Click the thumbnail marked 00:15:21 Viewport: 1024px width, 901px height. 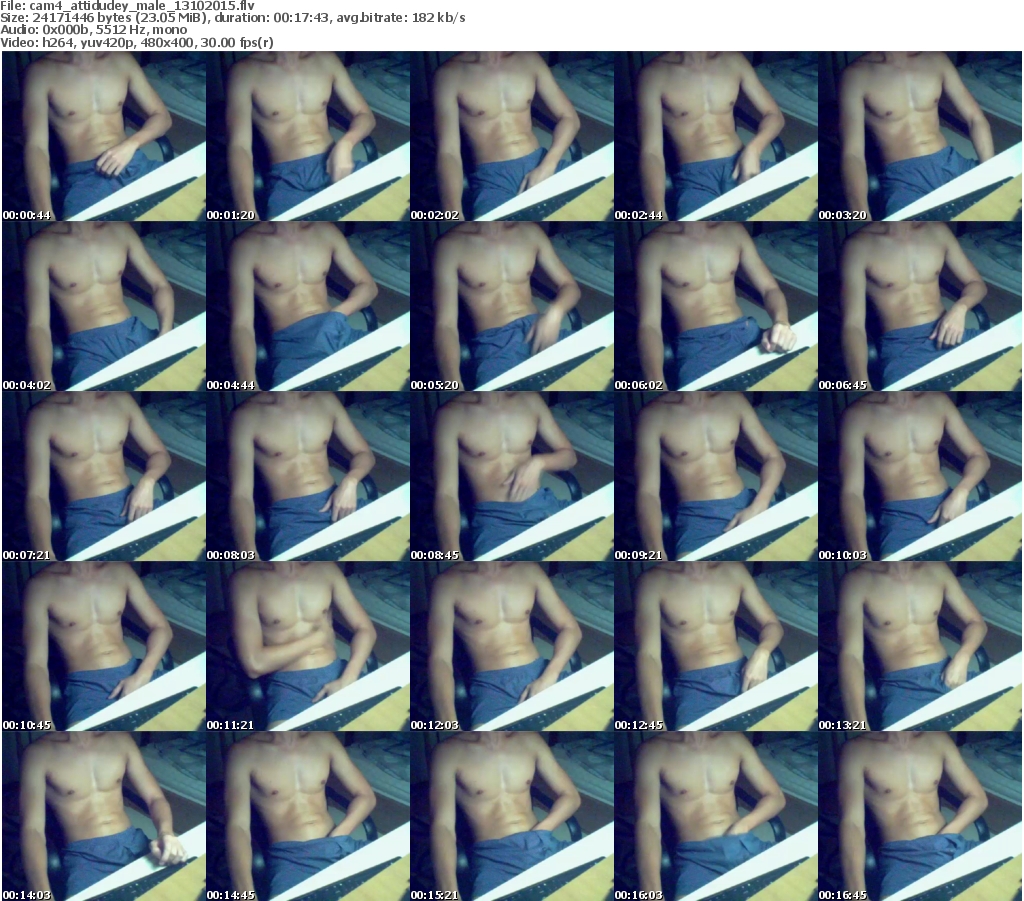coord(512,817)
